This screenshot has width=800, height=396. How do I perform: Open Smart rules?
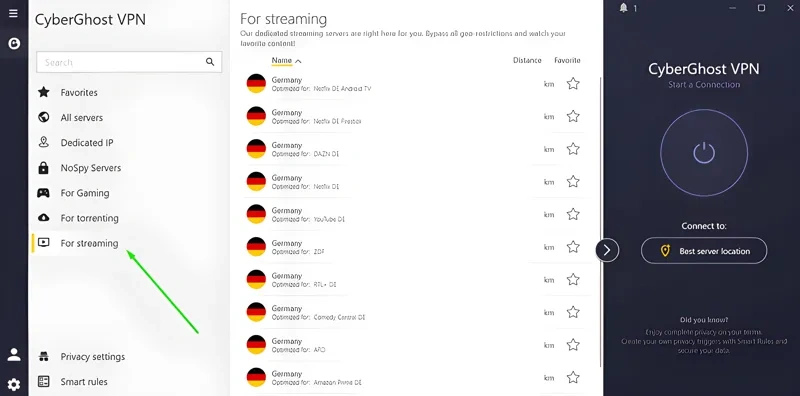coord(84,382)
